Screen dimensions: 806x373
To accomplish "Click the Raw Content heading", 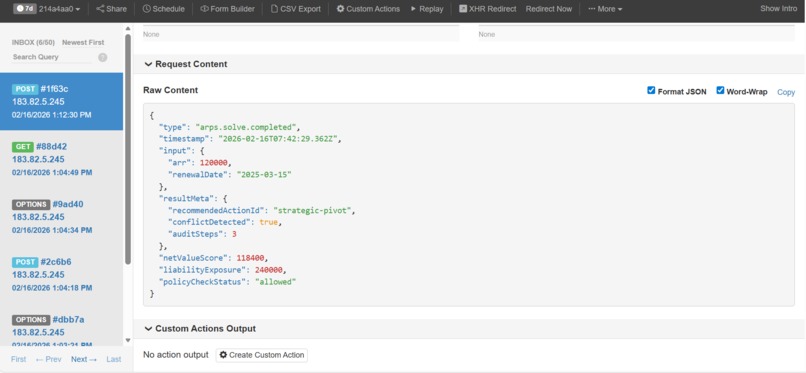I will coord(171,90).
